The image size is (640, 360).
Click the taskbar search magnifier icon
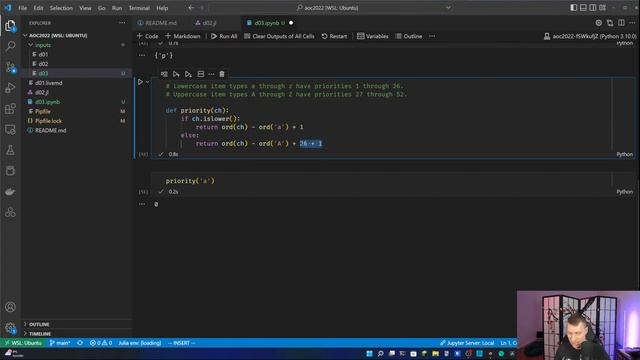click(x=380, y=353)
